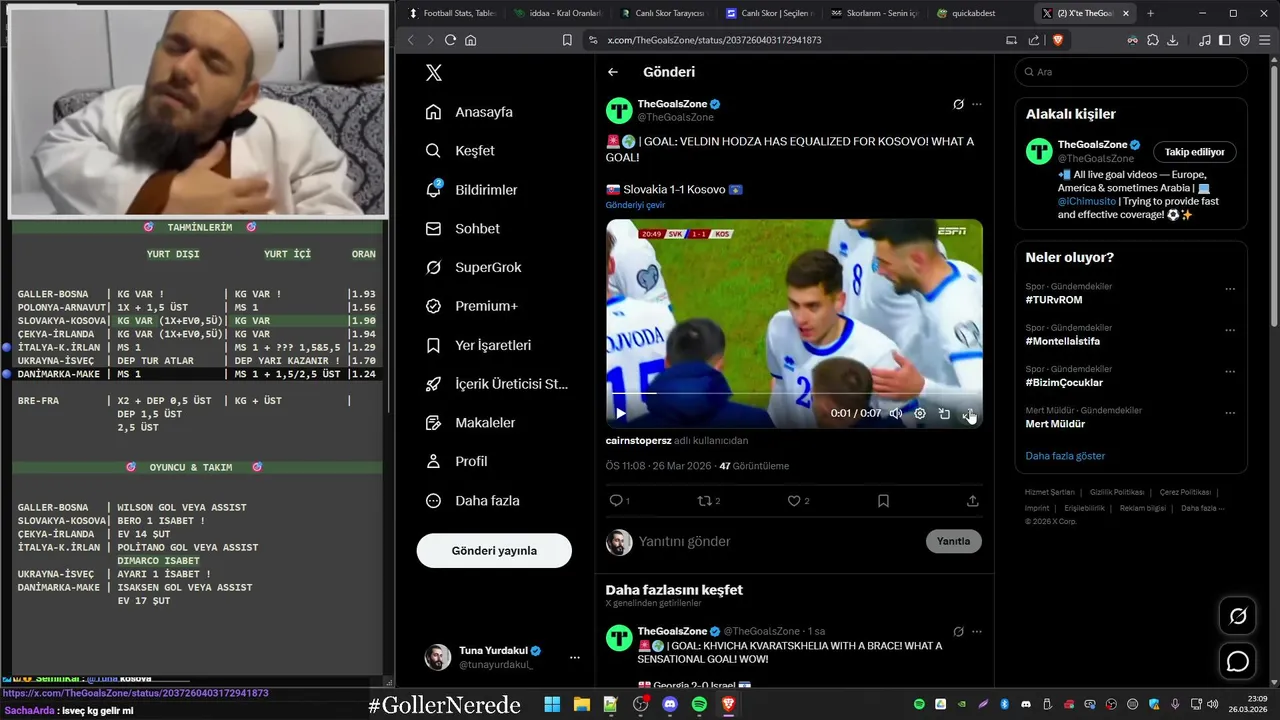1280x720 pixels.
Task: Open the browser extensions puzzle icon
Action: click(x=1153, y=40)
